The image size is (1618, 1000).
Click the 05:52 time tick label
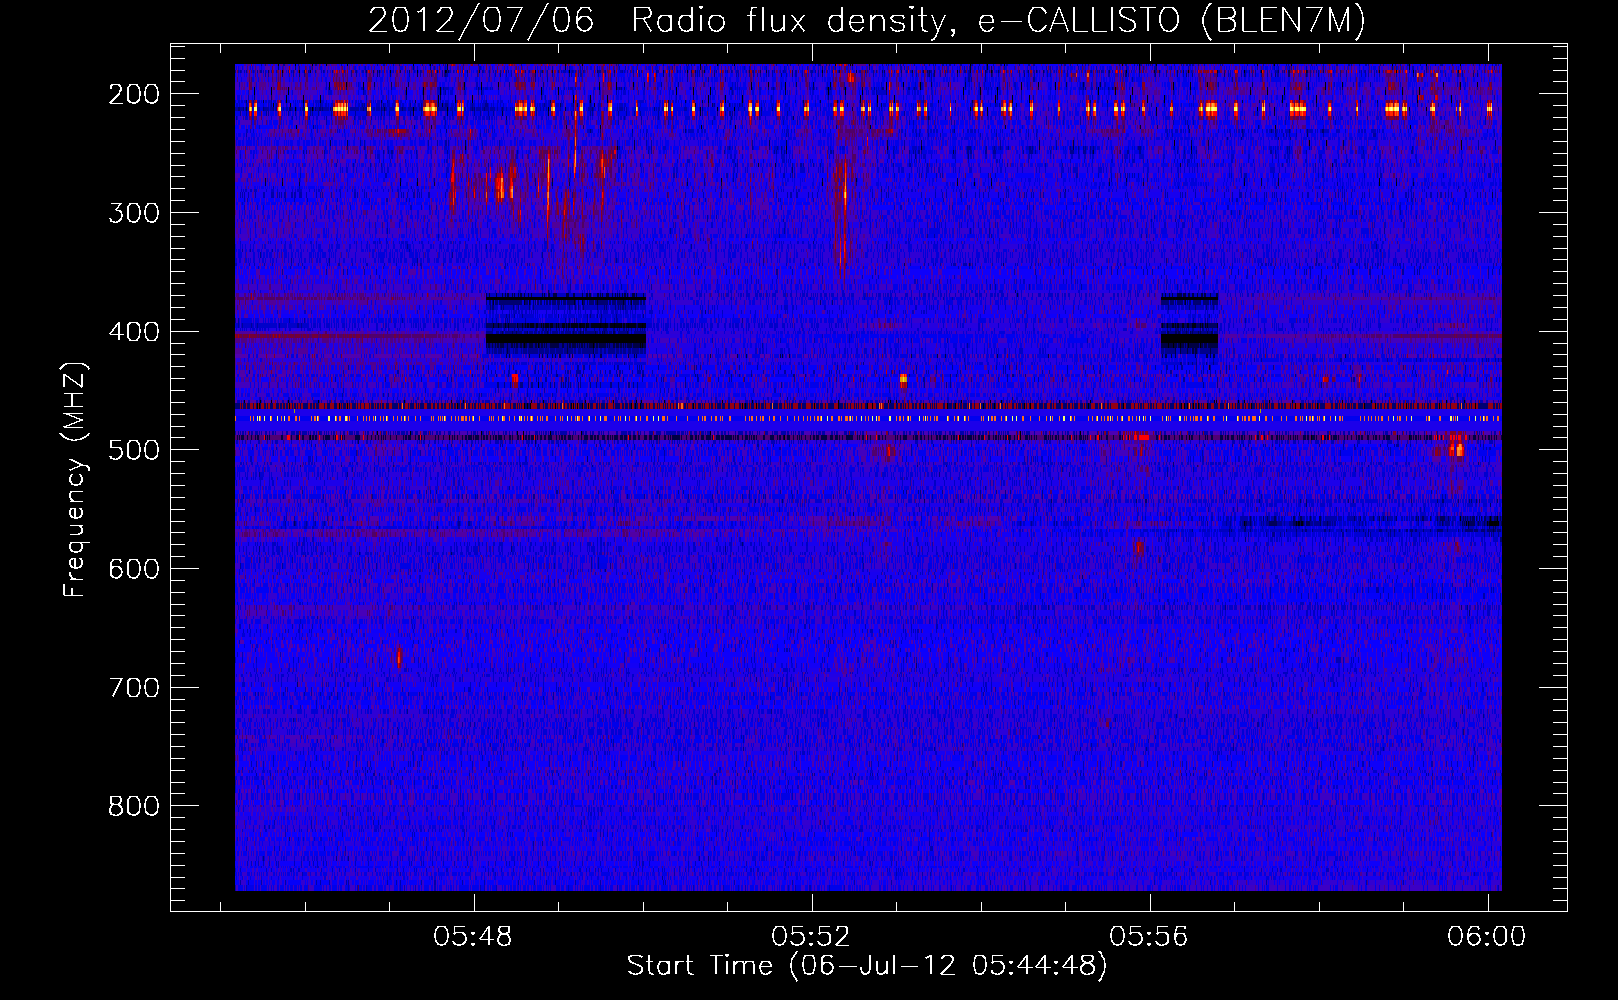811,937
